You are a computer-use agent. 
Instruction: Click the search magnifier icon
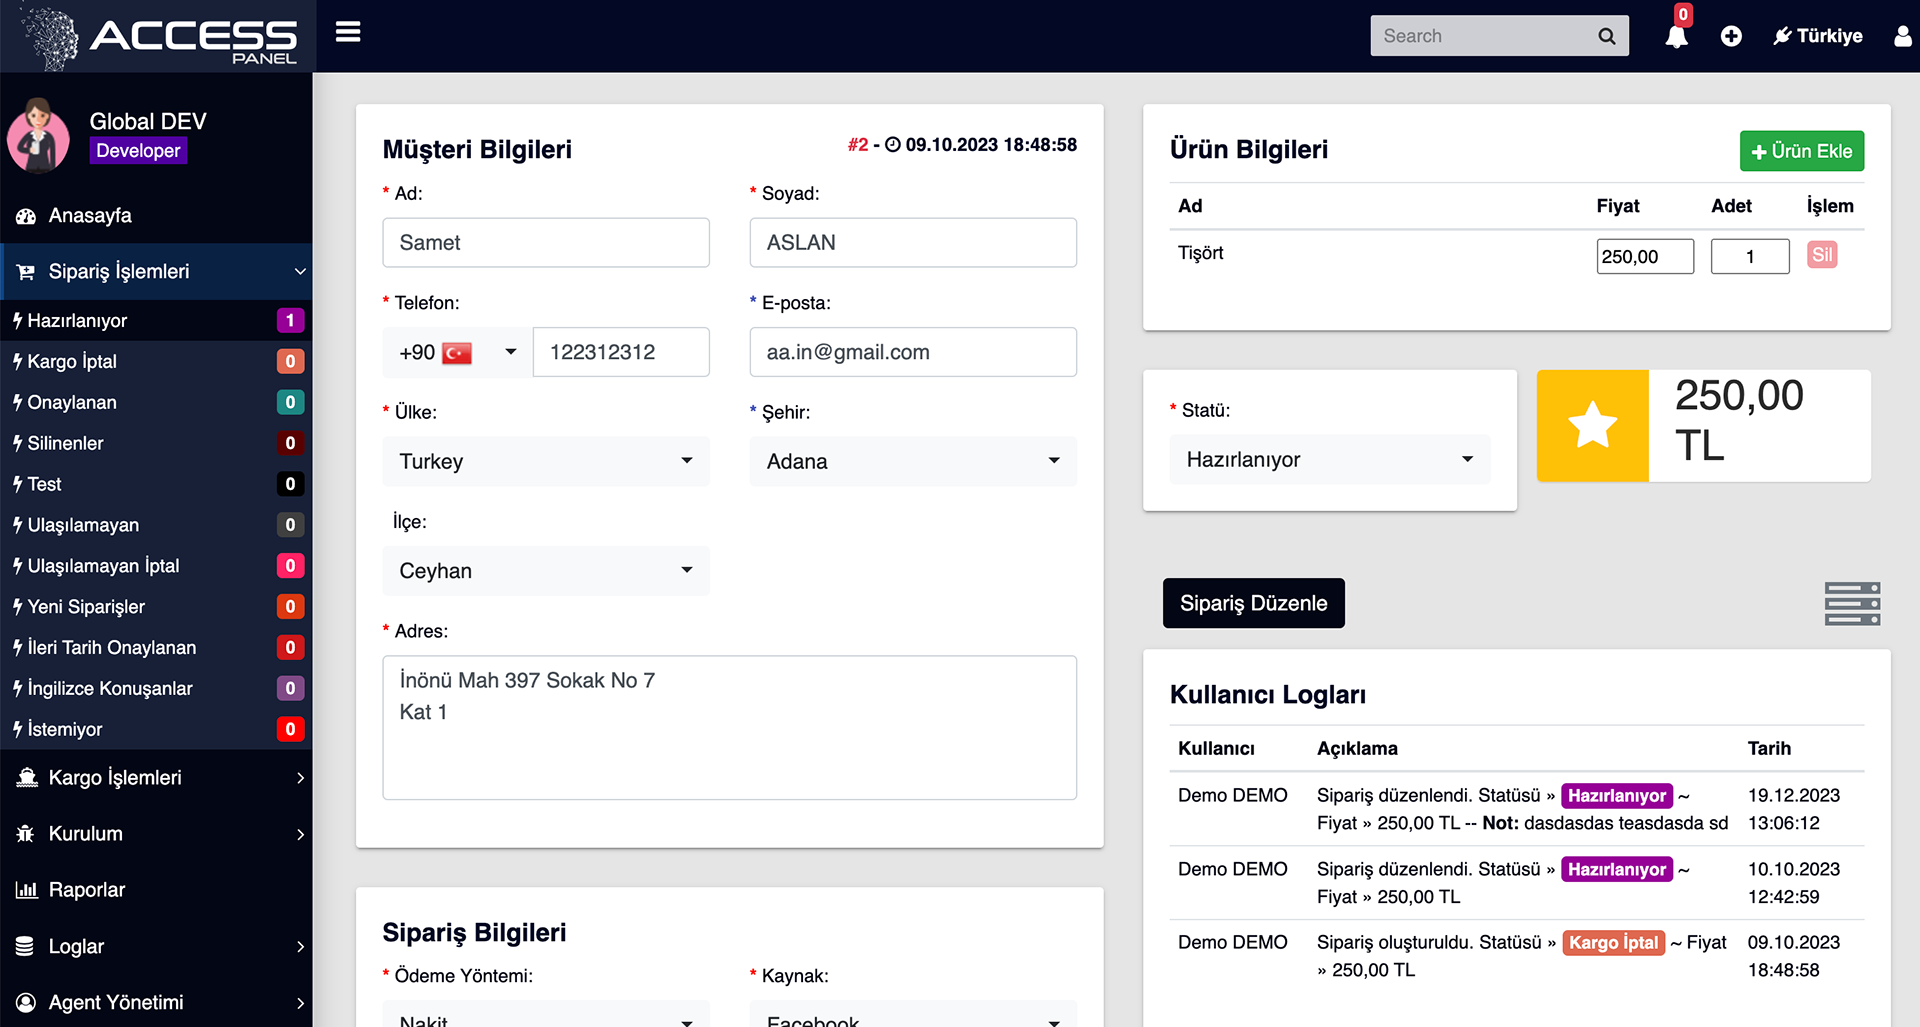(x=1606, y=36)
